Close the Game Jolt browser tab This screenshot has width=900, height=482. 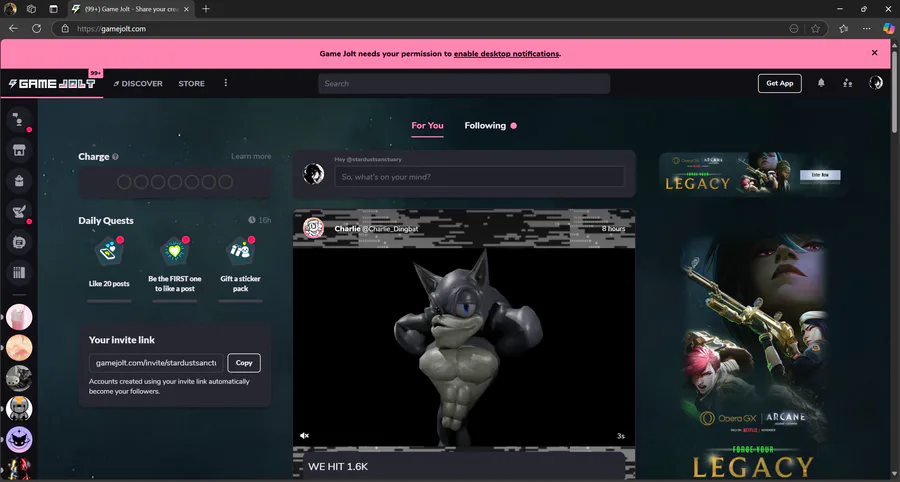(x=186, y=9)
